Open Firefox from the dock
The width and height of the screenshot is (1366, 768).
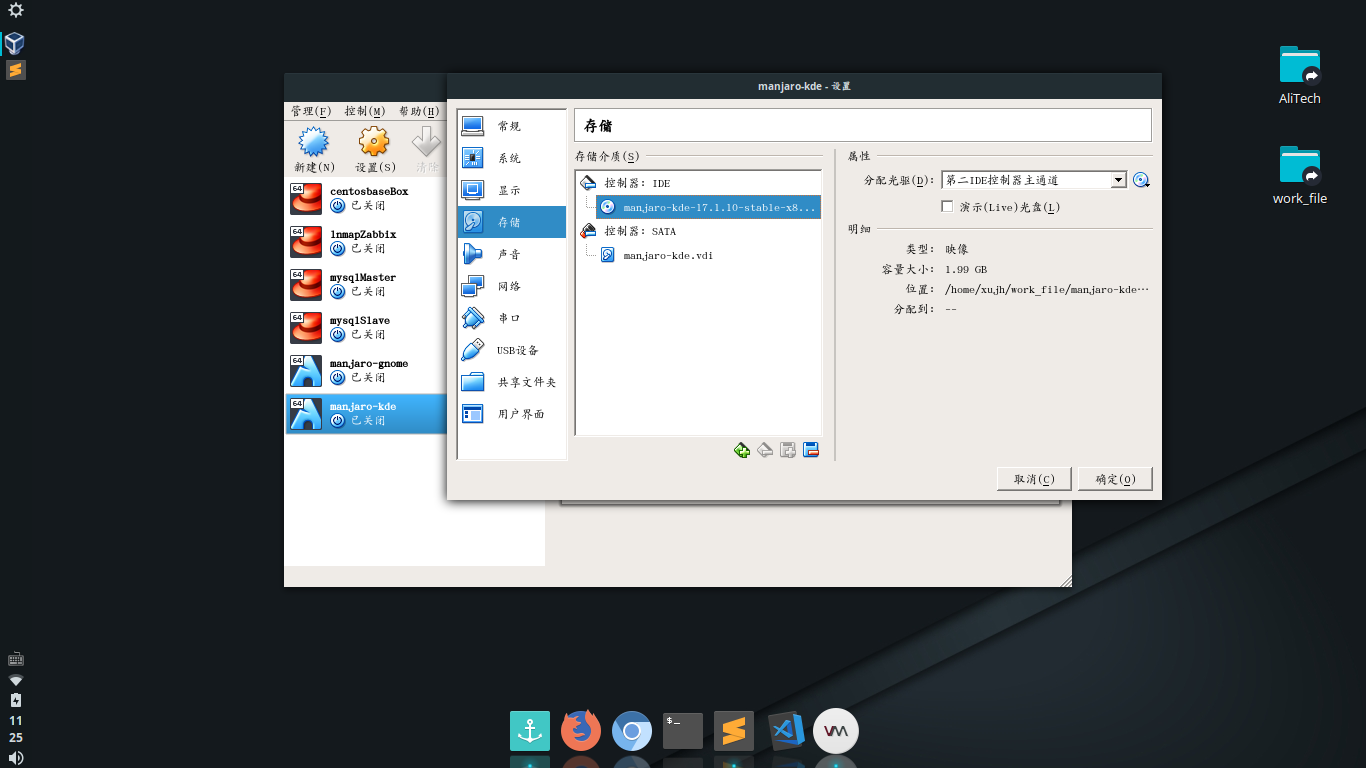581,731
